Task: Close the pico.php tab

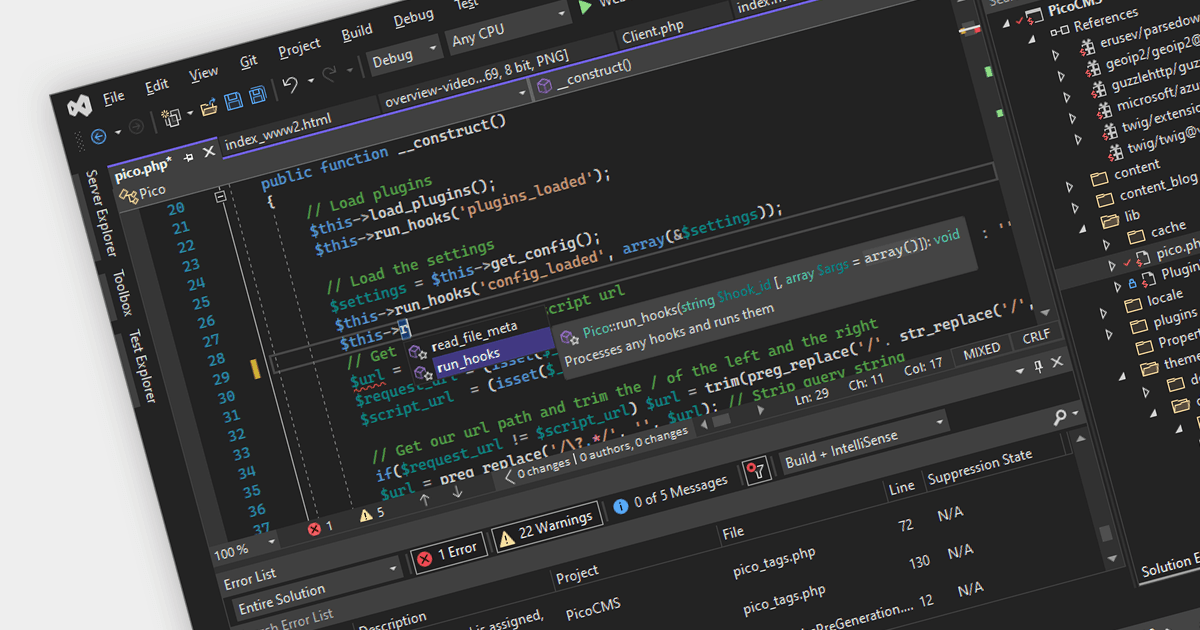Action: (x=208, y=153)
